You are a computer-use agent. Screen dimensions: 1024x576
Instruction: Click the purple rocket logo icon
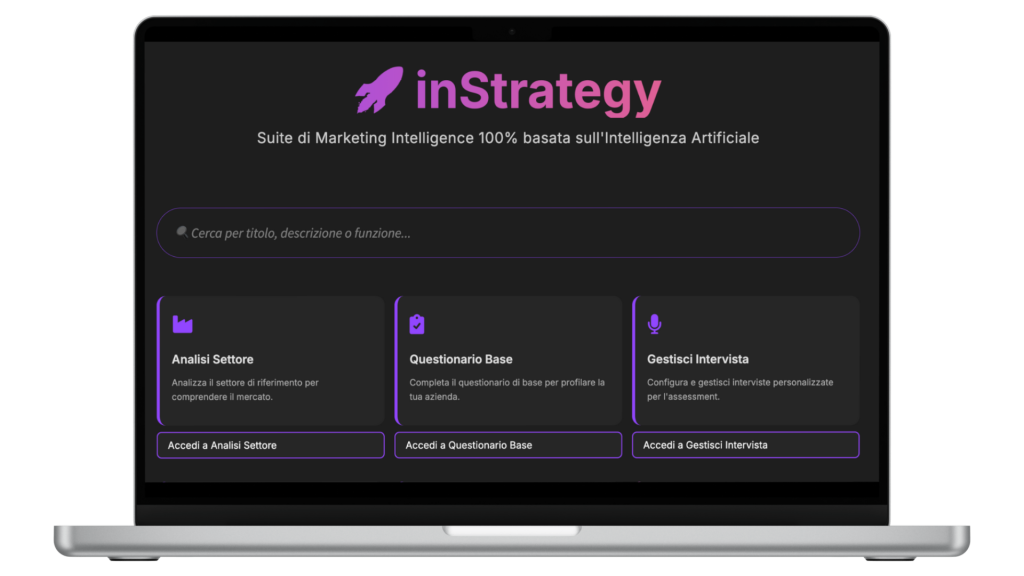(380, 90)
